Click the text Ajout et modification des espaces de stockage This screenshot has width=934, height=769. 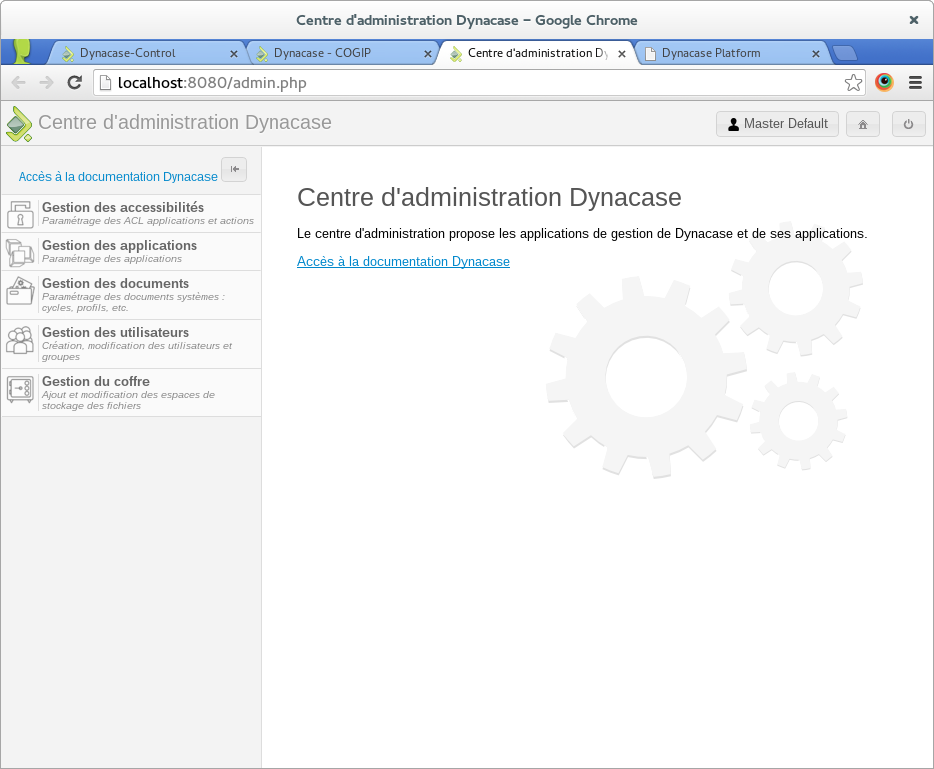tap(128, 400)
